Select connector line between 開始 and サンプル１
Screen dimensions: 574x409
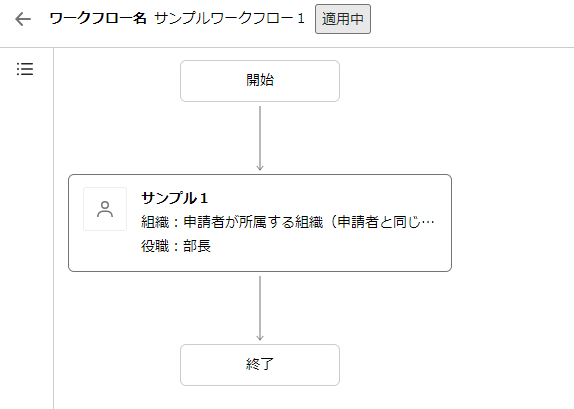coord(260,138)
